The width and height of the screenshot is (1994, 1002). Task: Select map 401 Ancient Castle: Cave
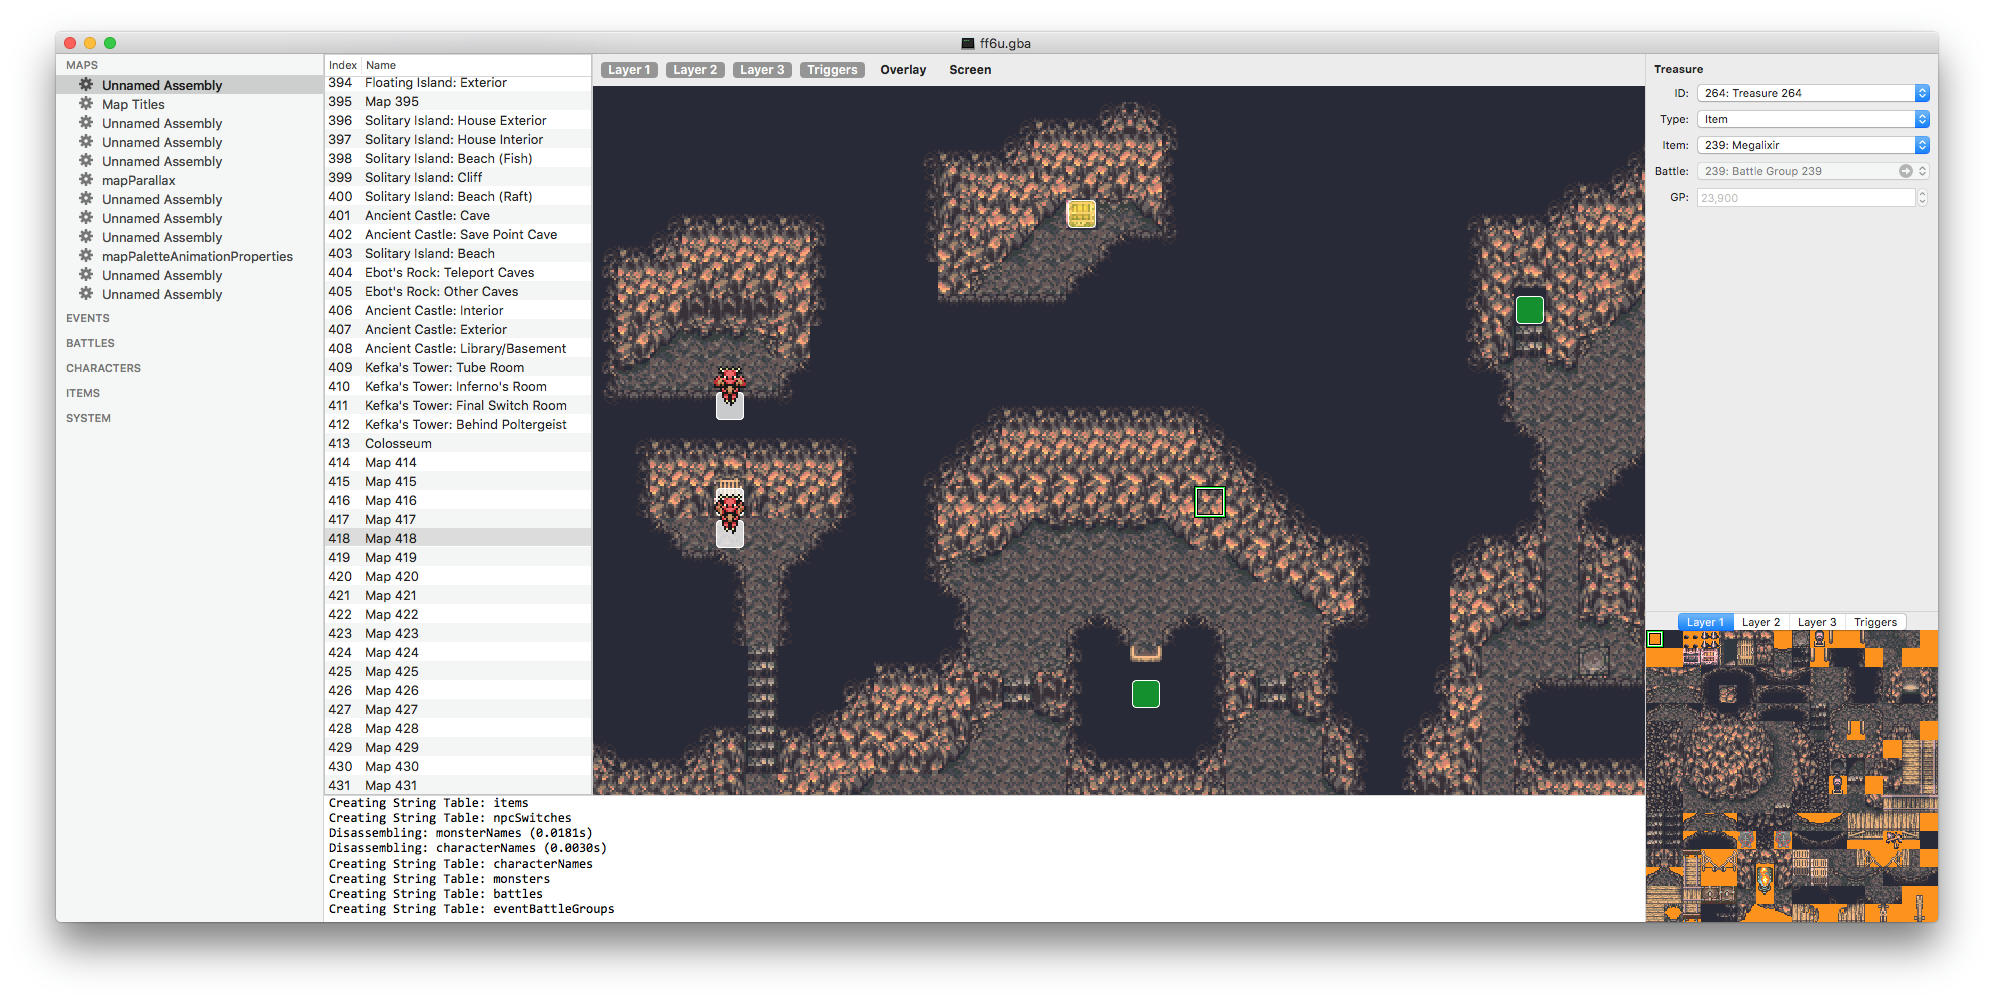[458, 215]
